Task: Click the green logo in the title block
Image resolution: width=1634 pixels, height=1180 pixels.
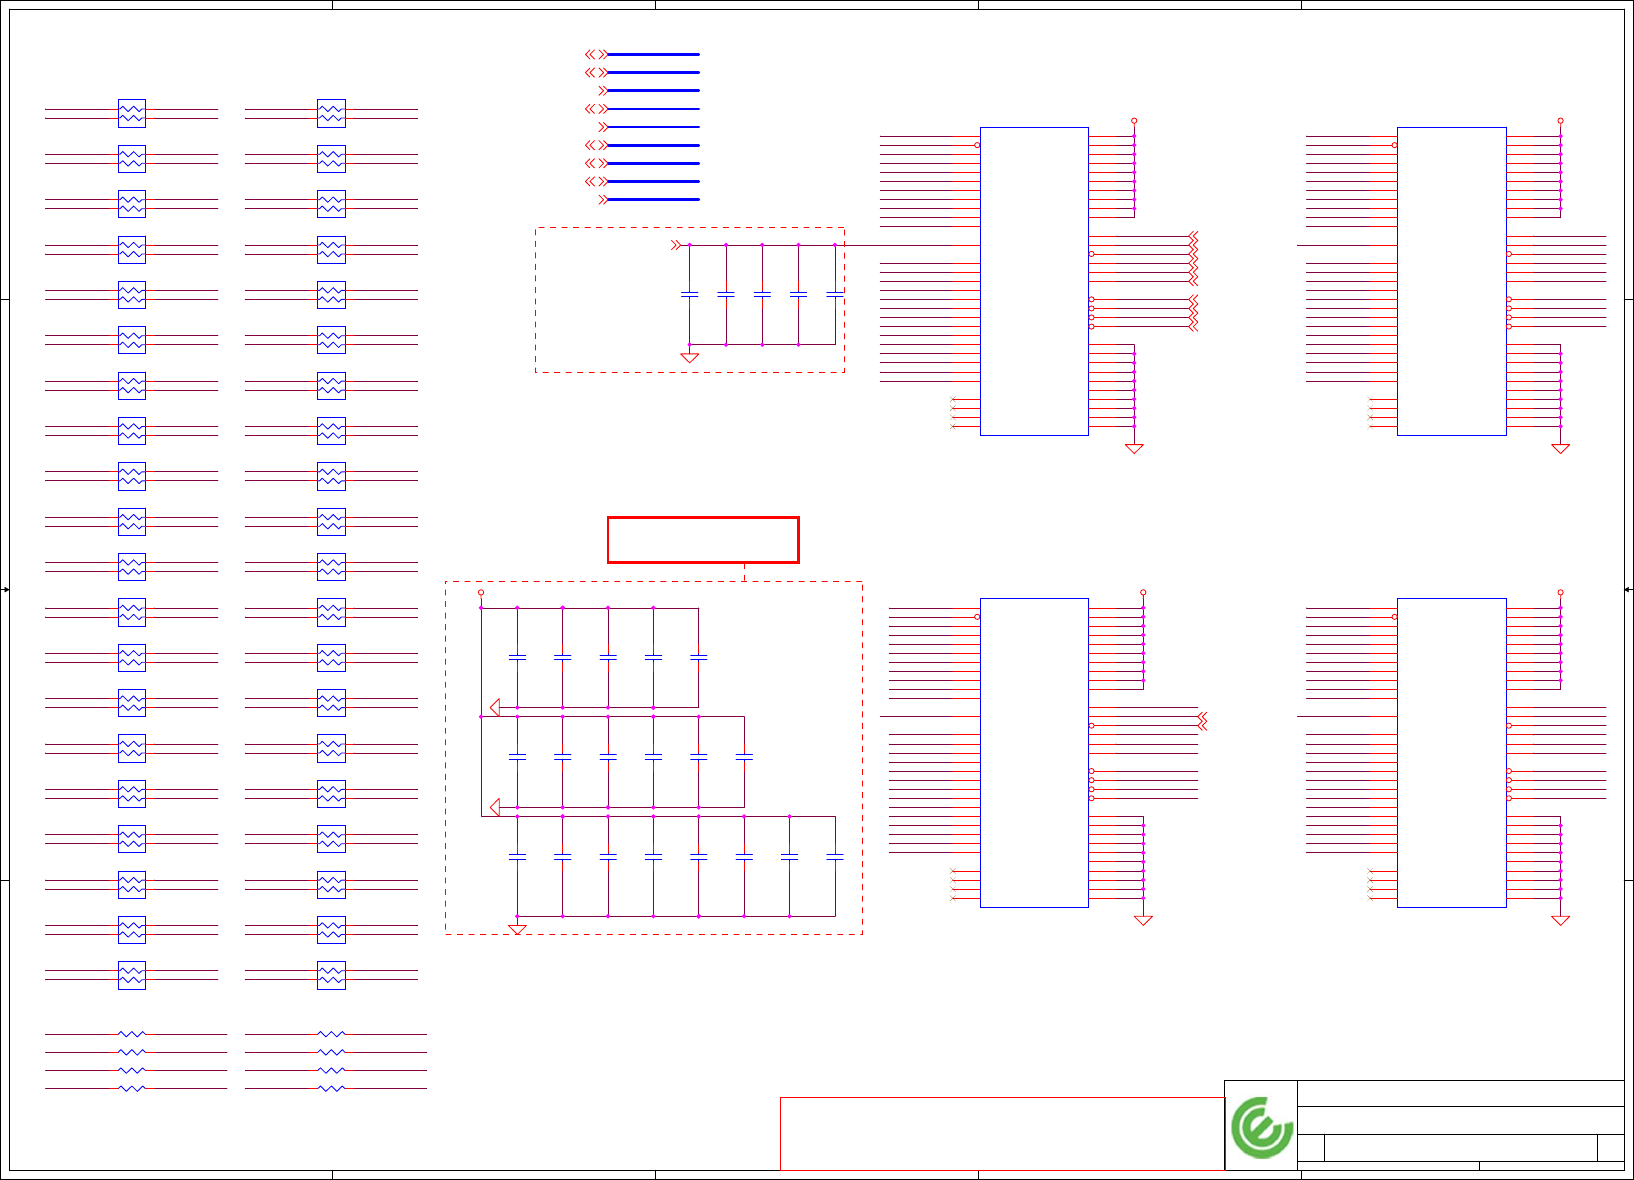Action: coord(1261,1127)
